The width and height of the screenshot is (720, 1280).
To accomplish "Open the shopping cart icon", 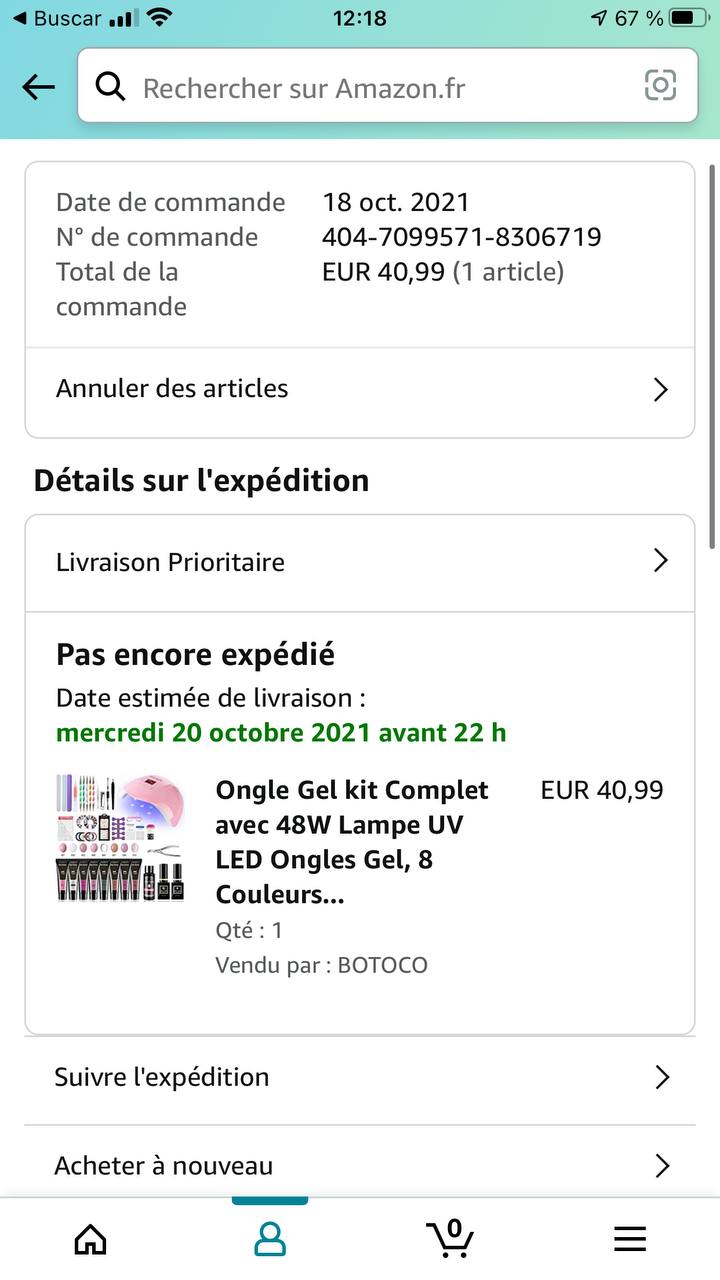I will pyautogui.click(x=450, y=1237).
